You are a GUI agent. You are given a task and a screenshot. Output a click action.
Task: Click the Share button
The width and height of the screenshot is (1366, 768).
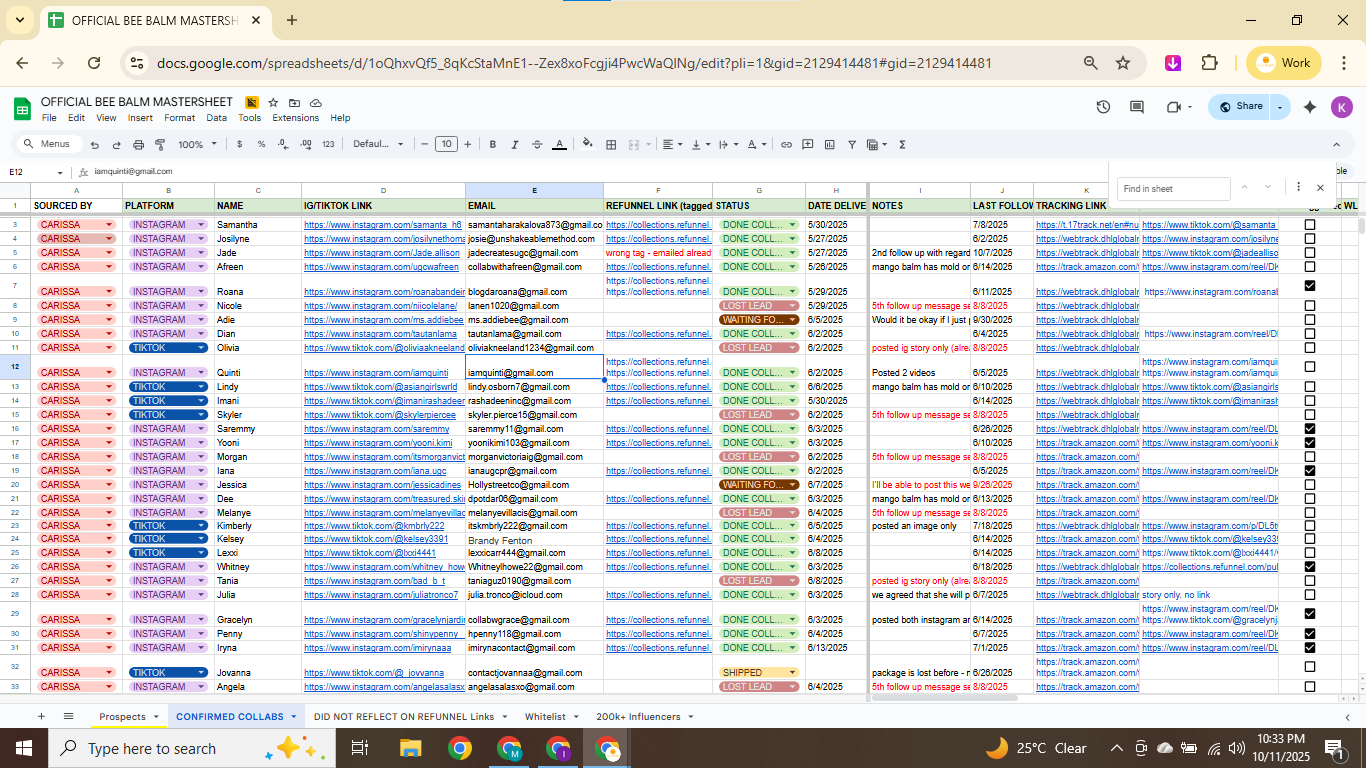1240,107
